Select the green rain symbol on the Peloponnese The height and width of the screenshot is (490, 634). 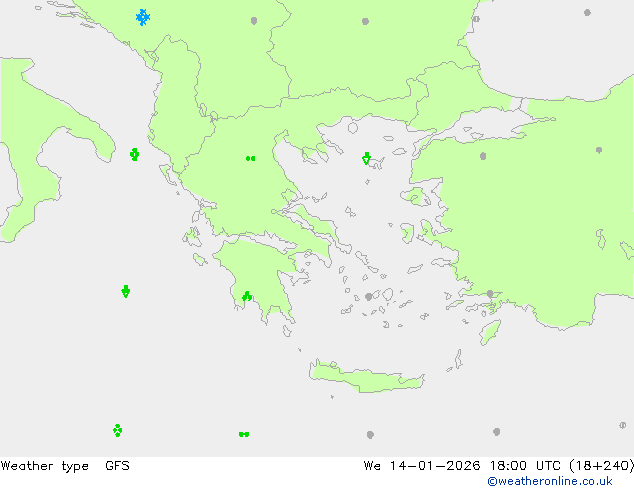click(247, 296)
